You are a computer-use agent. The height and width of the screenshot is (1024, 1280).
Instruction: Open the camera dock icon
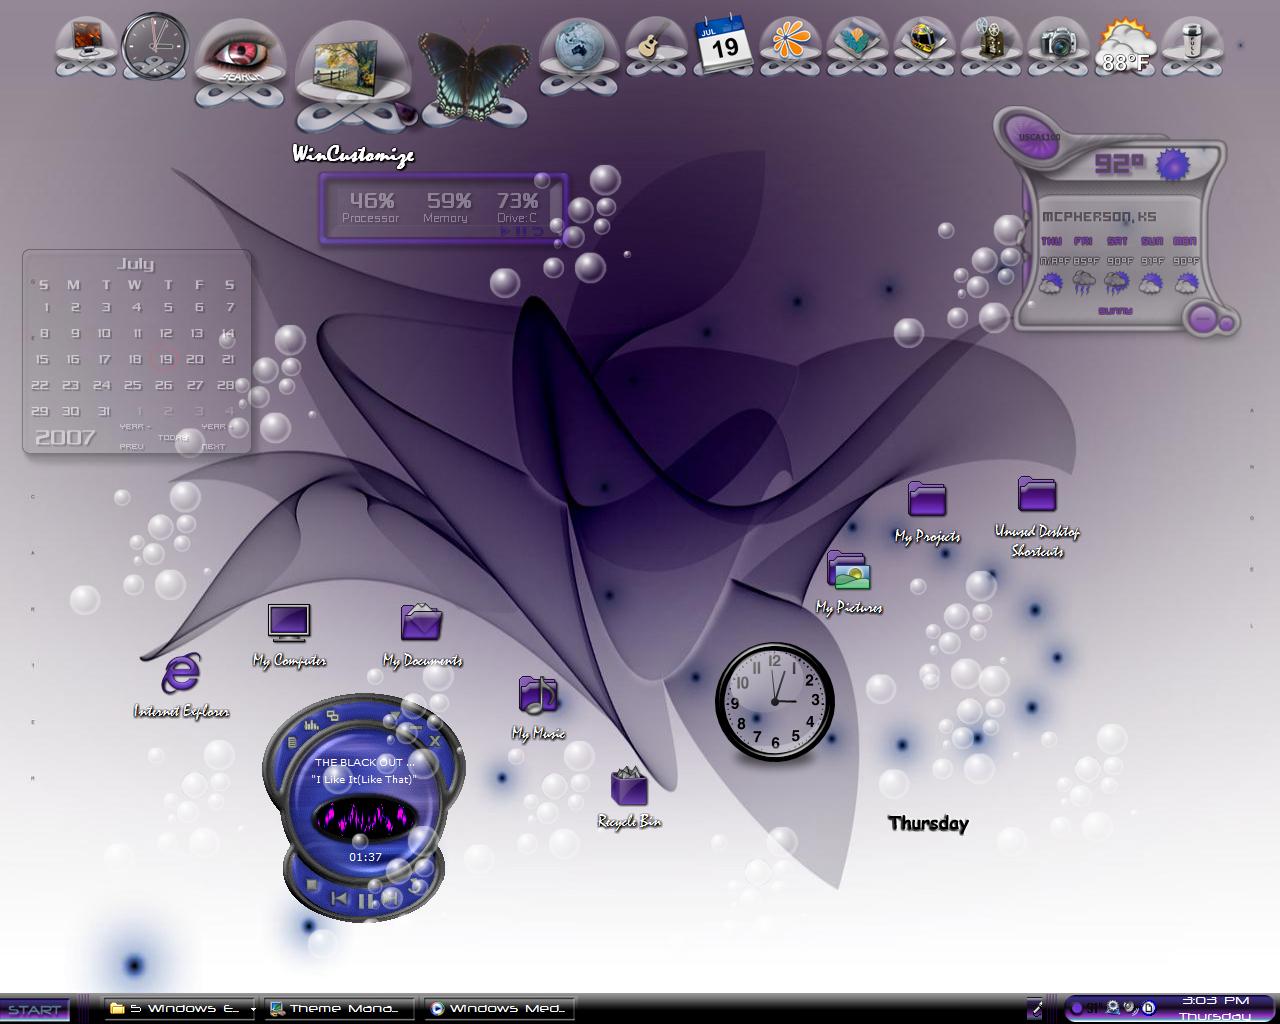(1058, 45)
